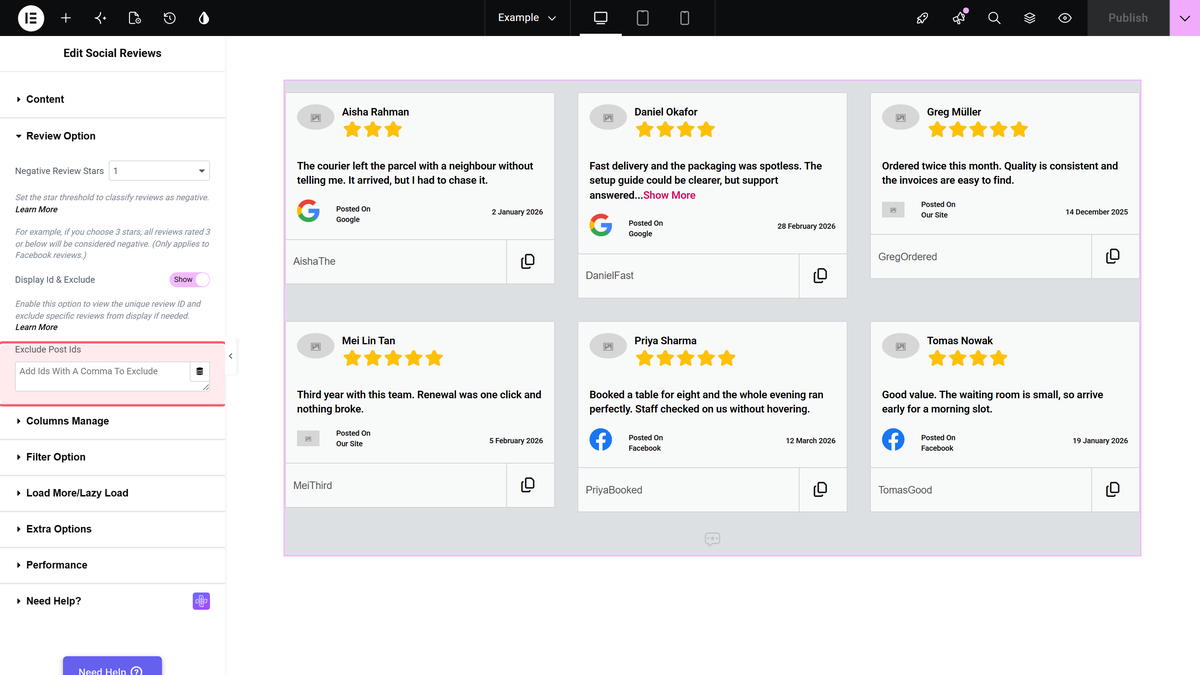Viewport: 1200px width, 675px height.
Task: Click Show More on Daniel Okafor's review
Action: tap(669, 195)
